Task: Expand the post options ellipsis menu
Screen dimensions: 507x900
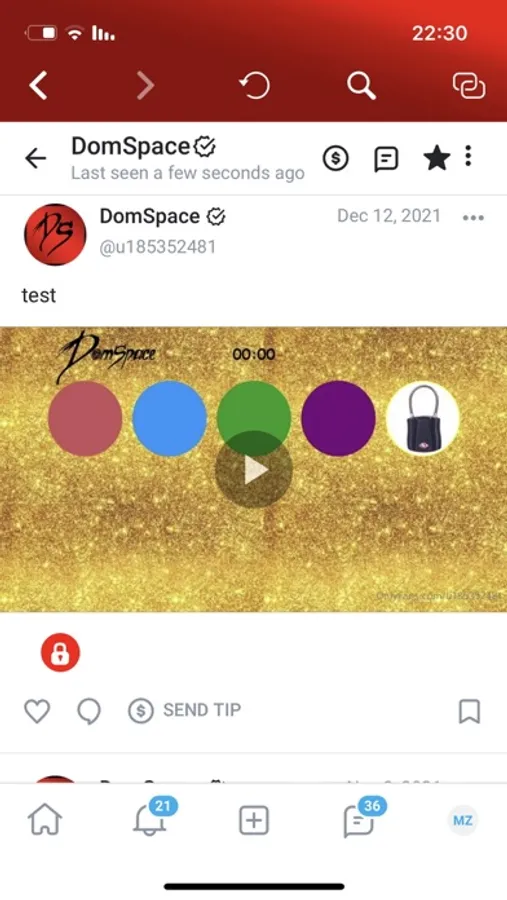Action: [473, 218]
